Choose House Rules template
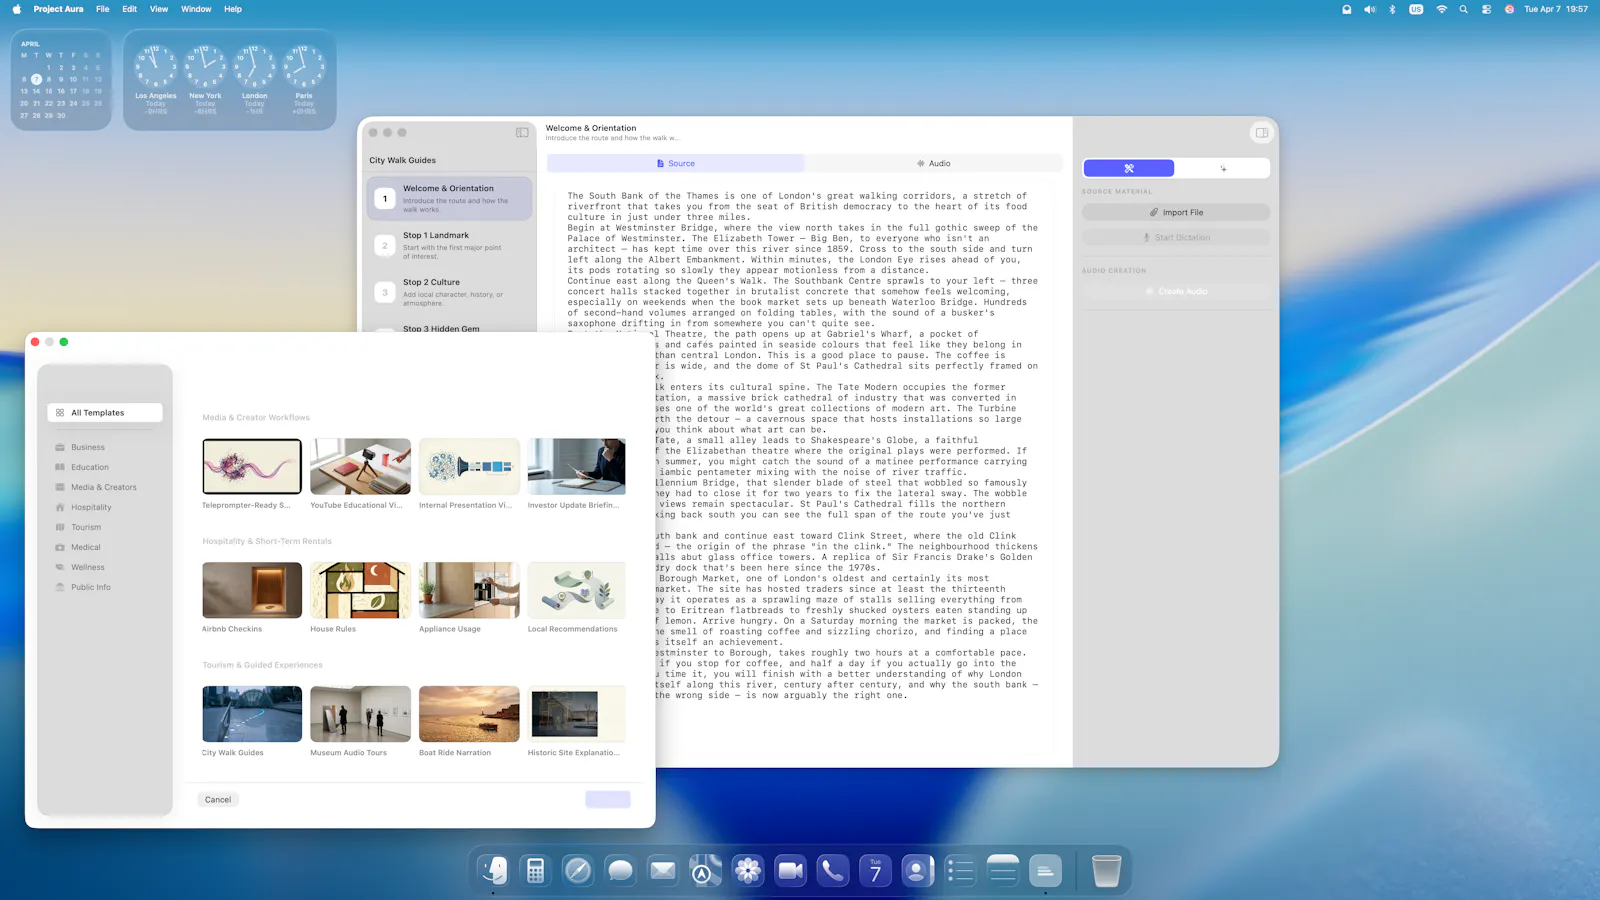 coord(360,590)
